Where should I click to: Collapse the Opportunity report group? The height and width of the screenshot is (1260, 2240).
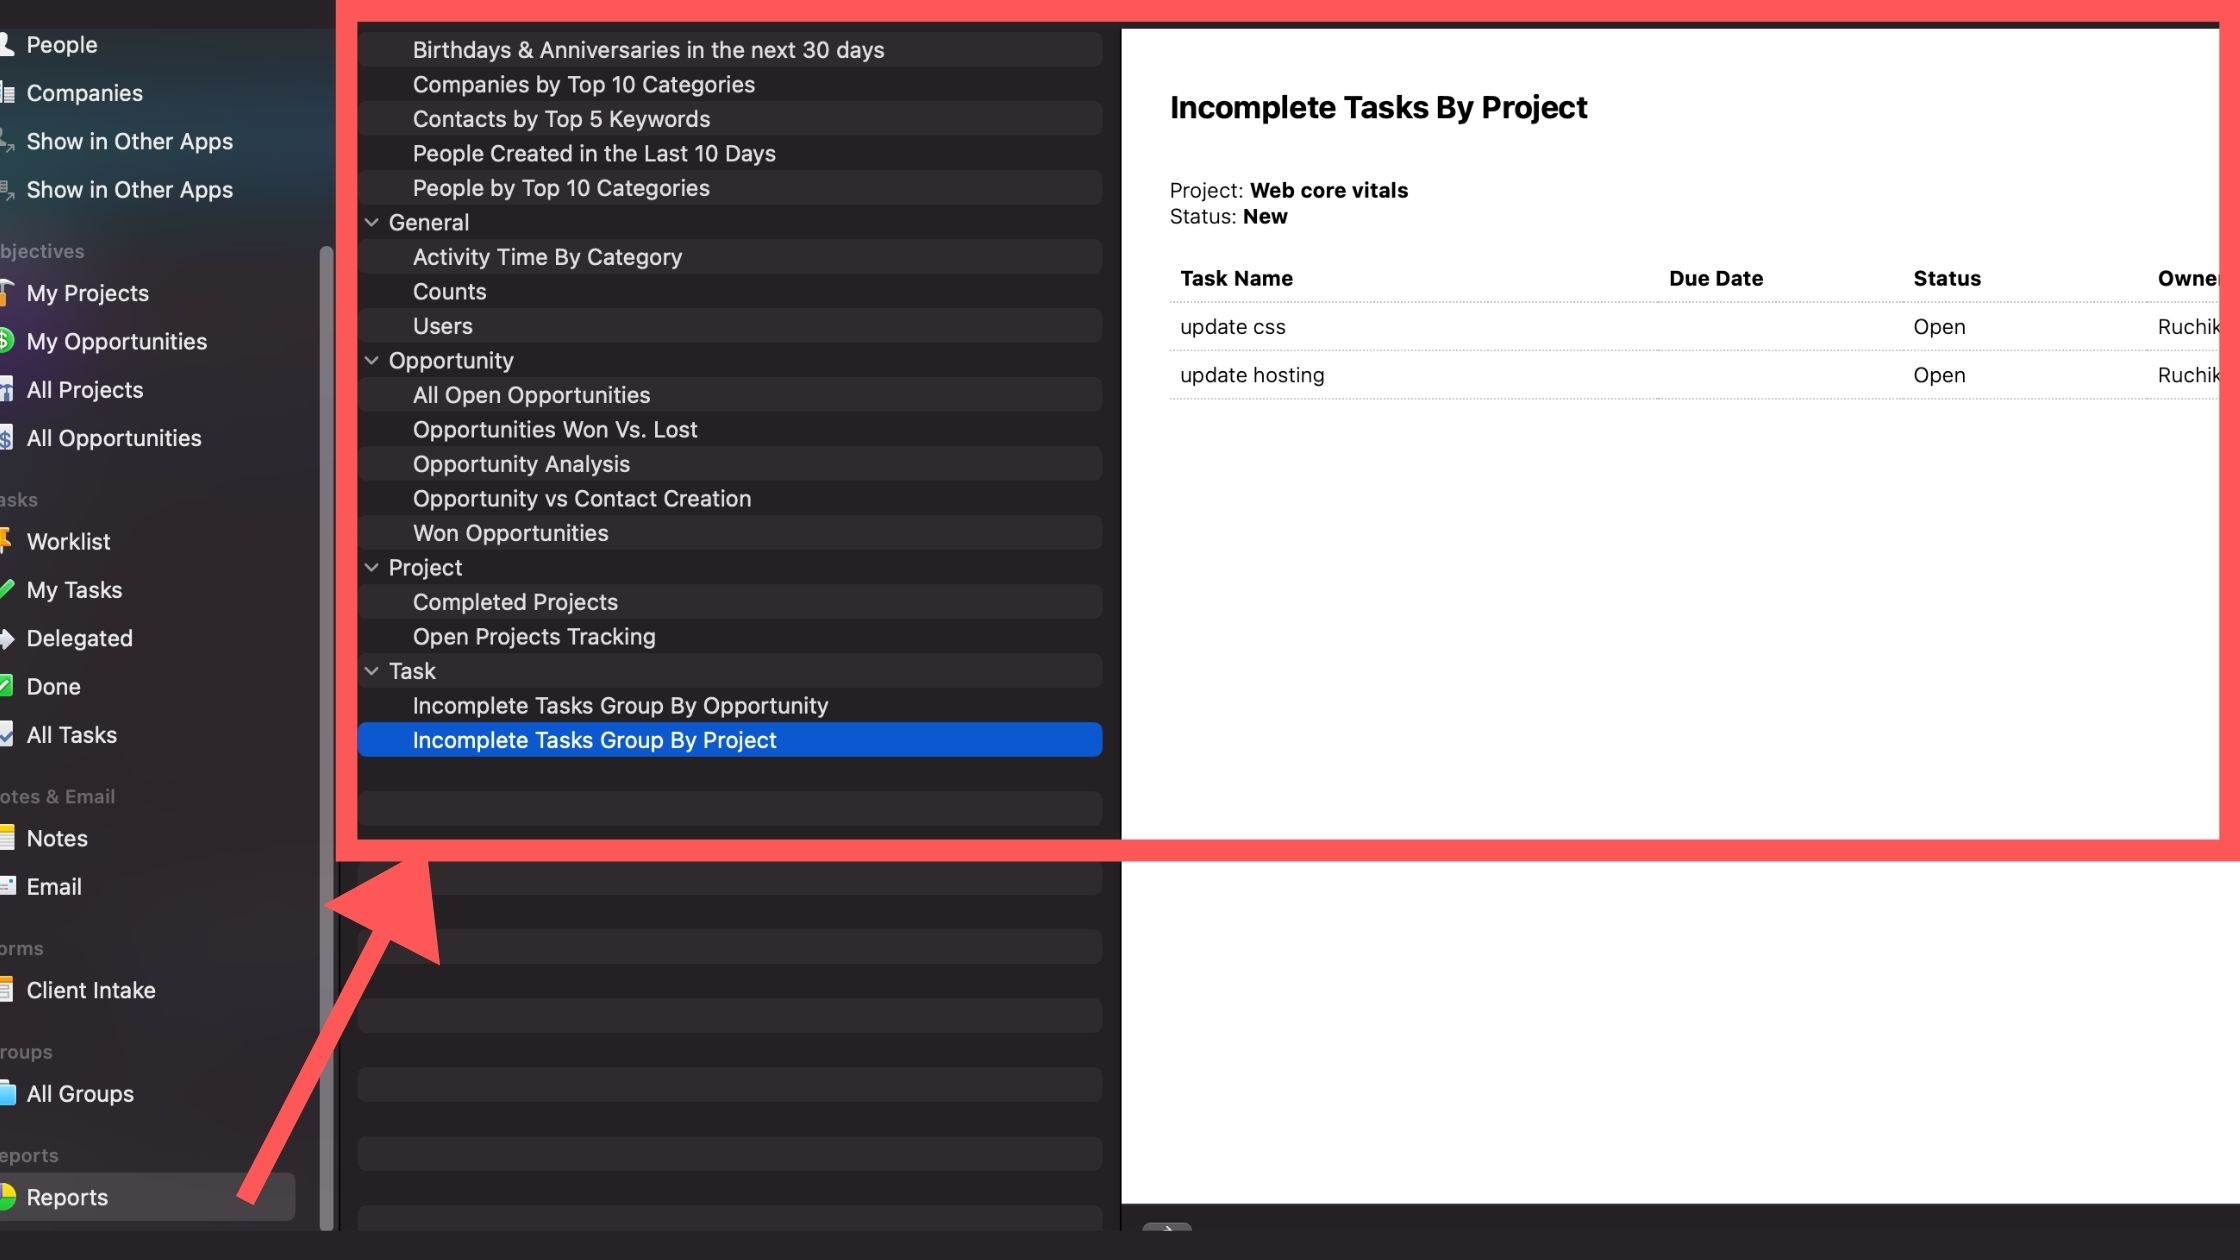(x=372, y=361)
